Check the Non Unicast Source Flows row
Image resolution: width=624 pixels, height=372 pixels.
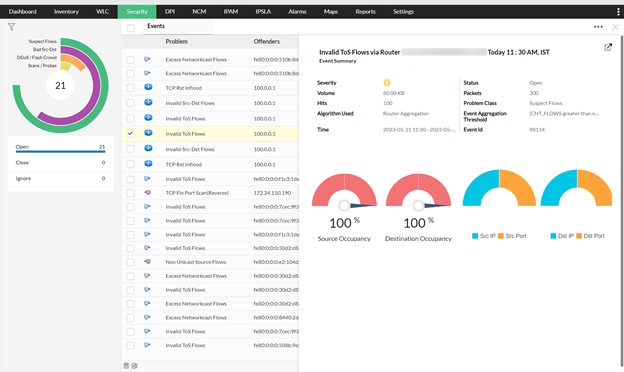coord(130,262)
